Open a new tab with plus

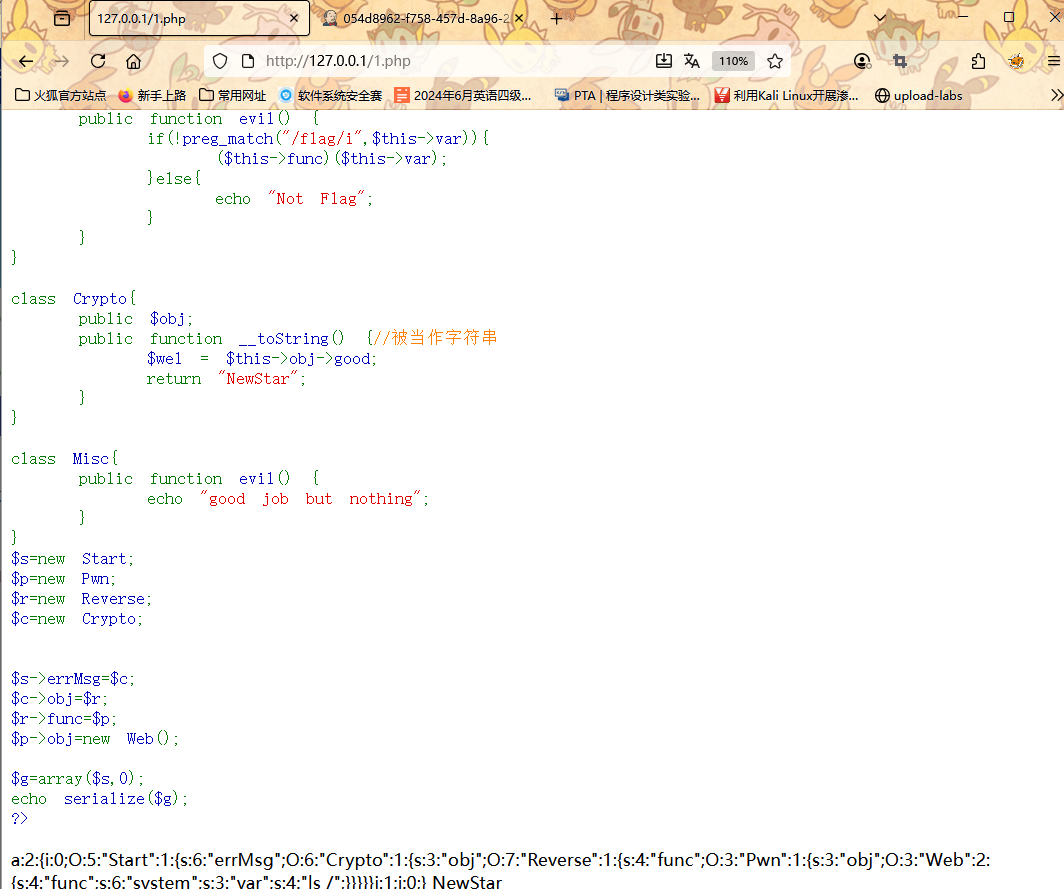[x=557, y=18]
